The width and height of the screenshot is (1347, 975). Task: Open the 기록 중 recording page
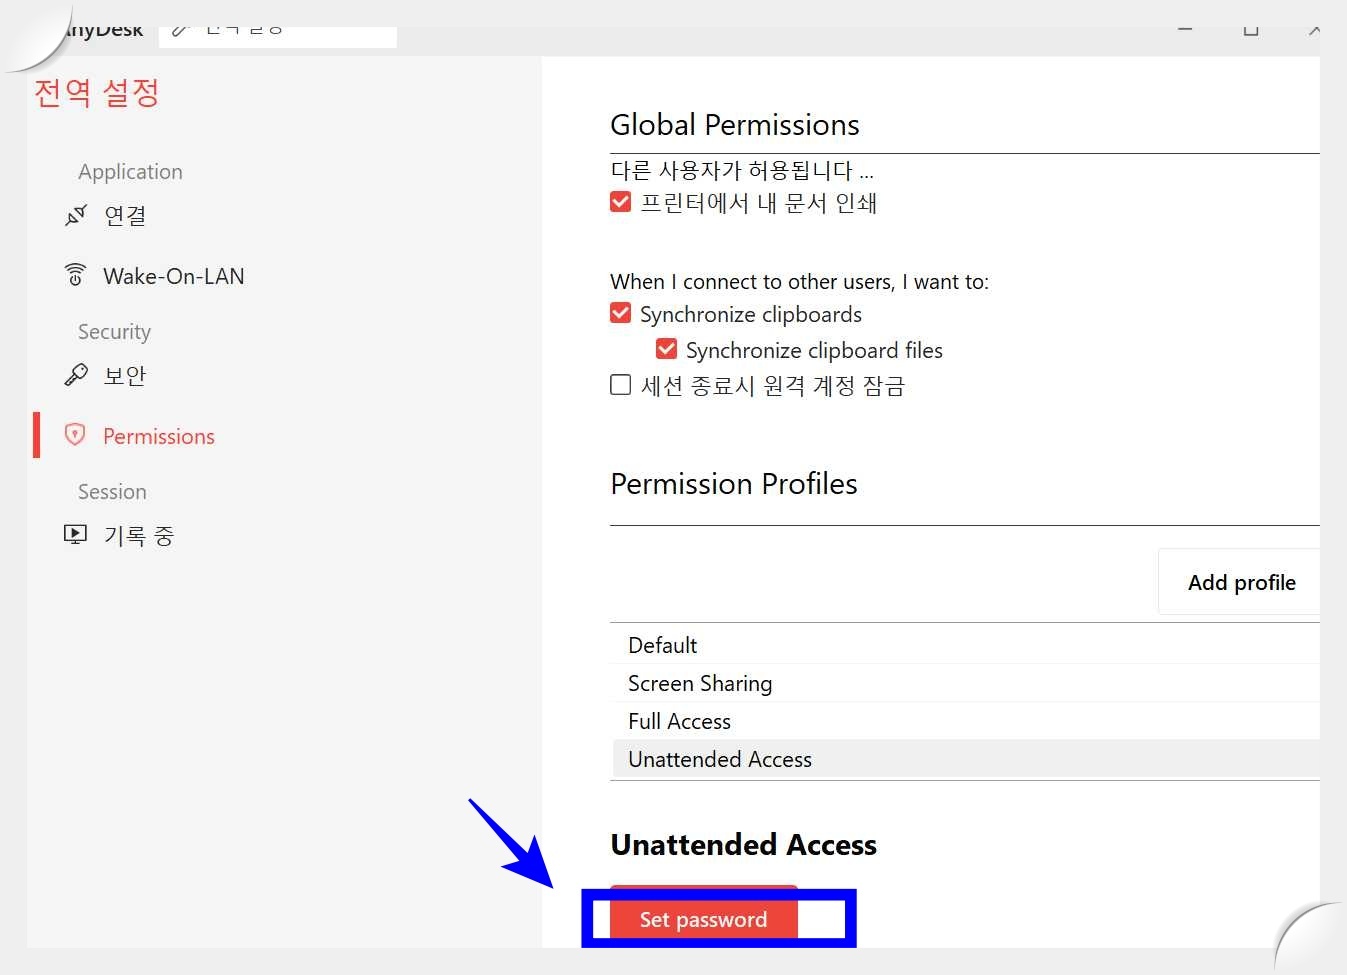click(x=139, y=535)
